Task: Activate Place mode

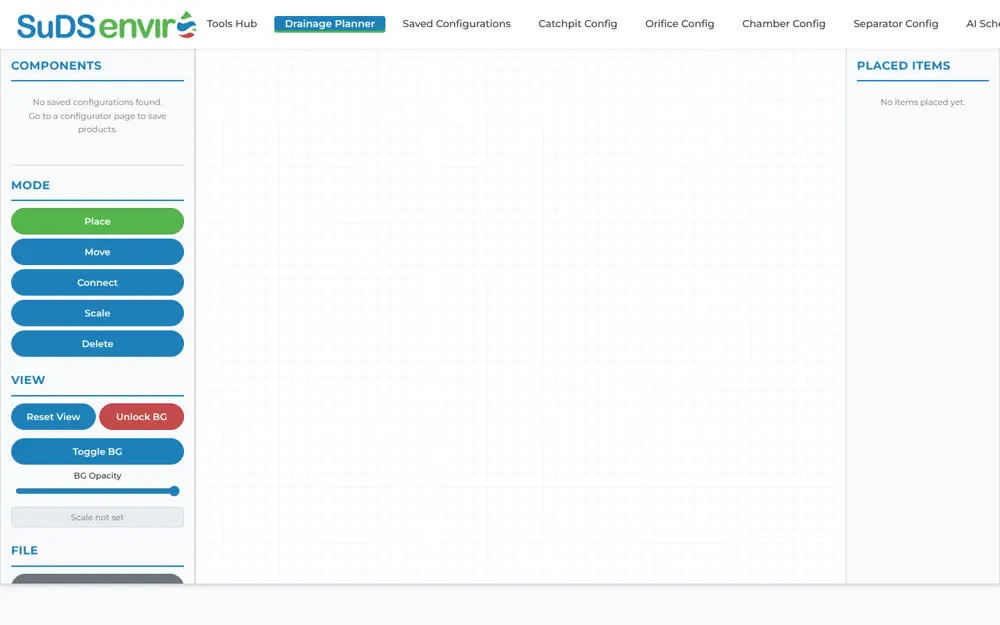Action: 98,221
